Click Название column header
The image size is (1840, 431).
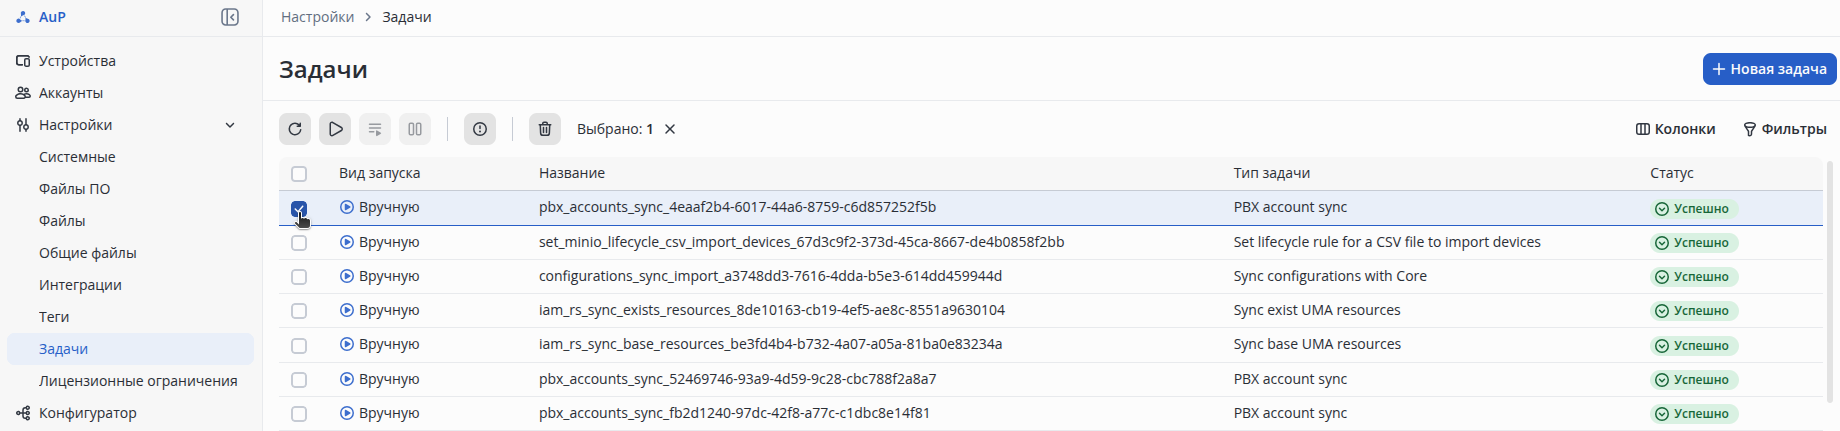[572, 173]
